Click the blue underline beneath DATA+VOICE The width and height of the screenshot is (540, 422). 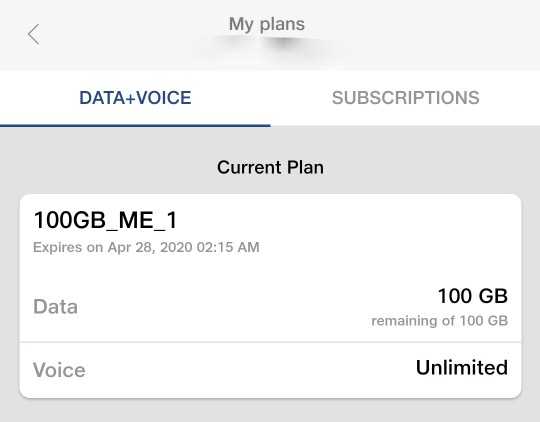[135, 126]
